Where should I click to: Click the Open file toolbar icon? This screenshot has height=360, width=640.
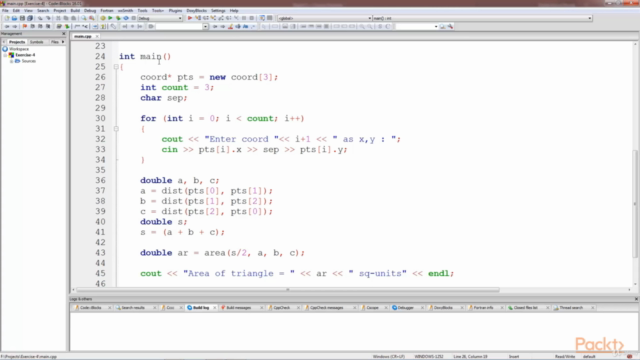14,18
